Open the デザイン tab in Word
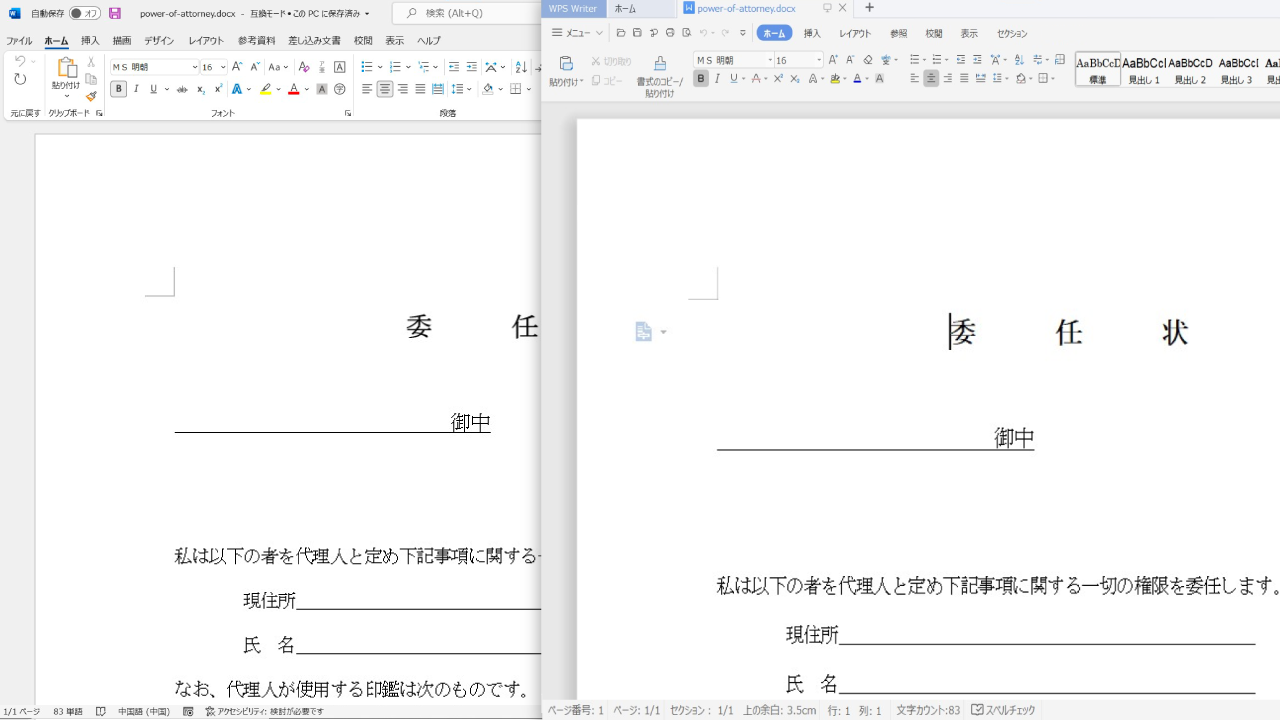The width and height of the screenshot is (1280, 720). pyautogui.click(x=159, y=41)
